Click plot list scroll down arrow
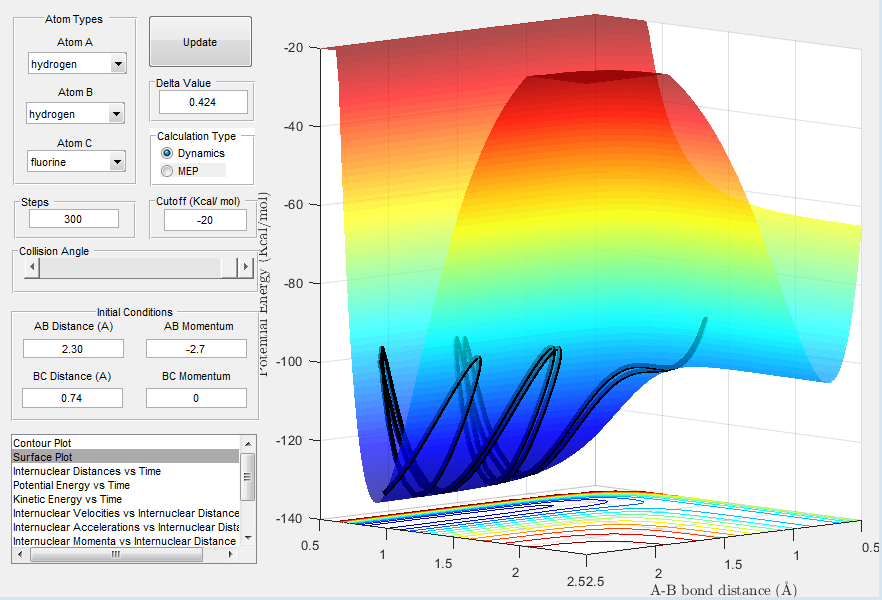Image resolution: width=882 pixels, height=600 pixels. click(x=248, y=538)
